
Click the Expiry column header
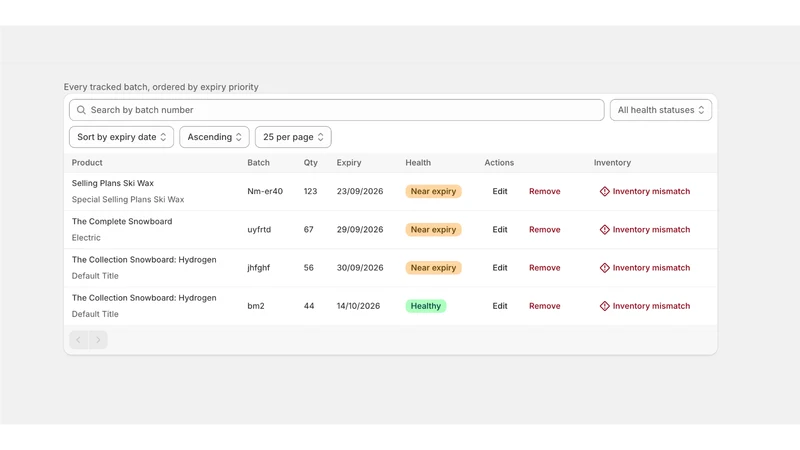[349, 163]
